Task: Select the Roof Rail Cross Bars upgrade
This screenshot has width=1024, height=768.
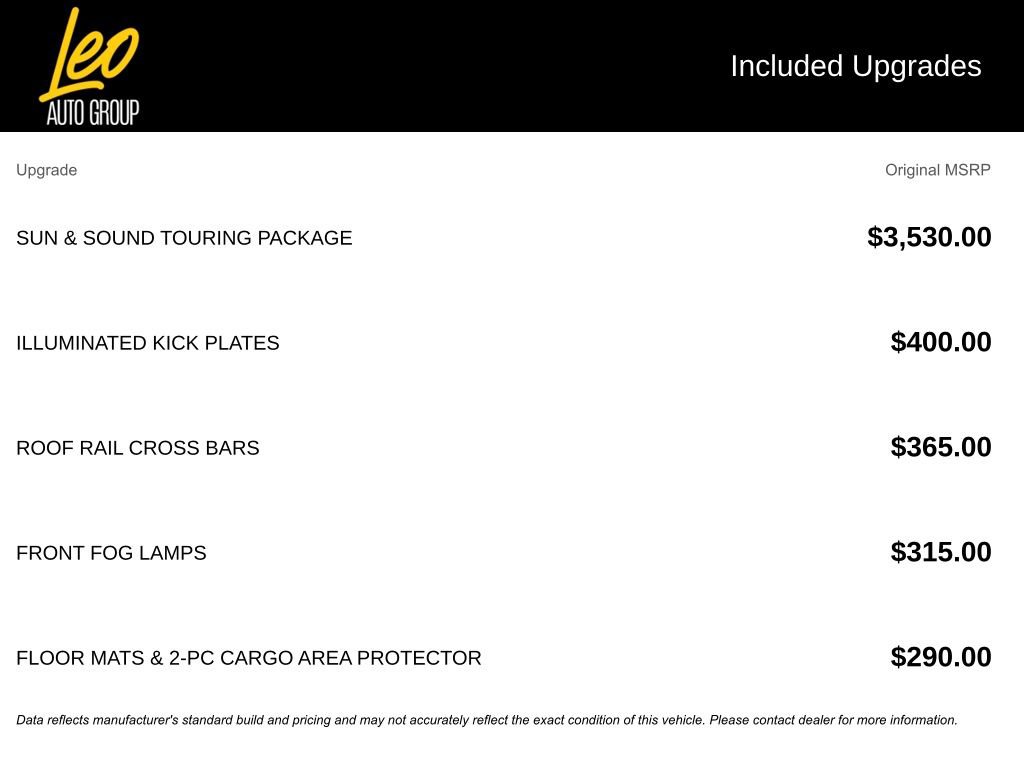Action: tap(138, 448)
